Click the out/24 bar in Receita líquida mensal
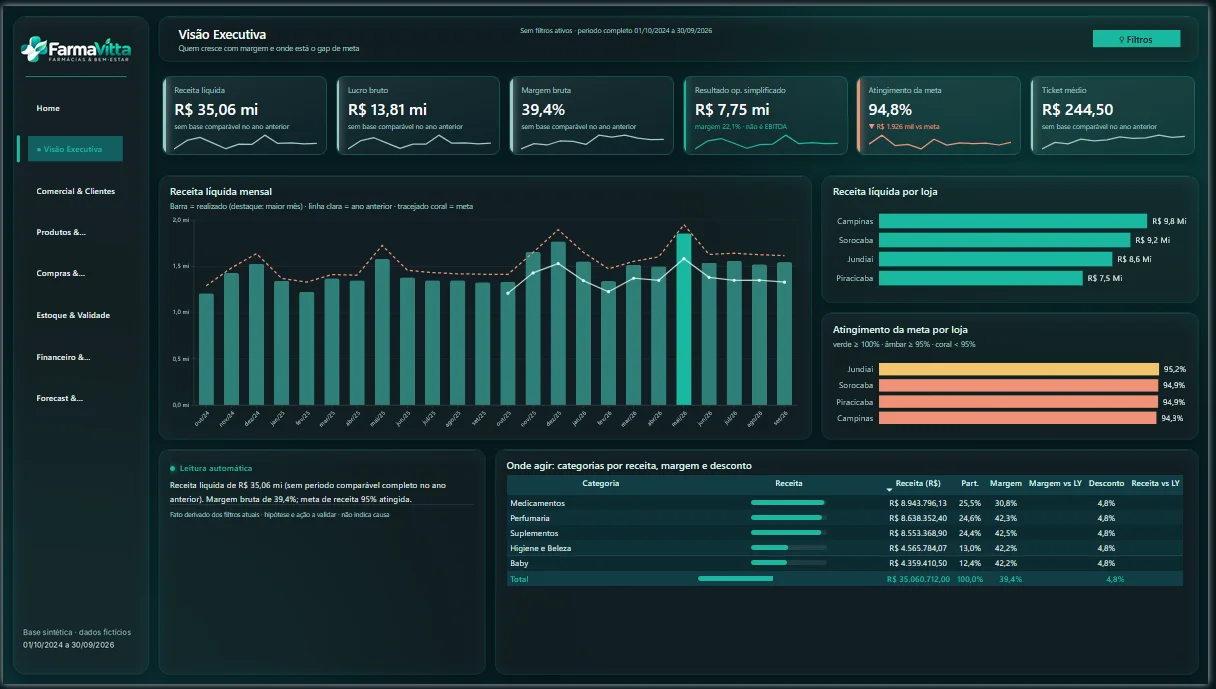 tap(206, 349)
